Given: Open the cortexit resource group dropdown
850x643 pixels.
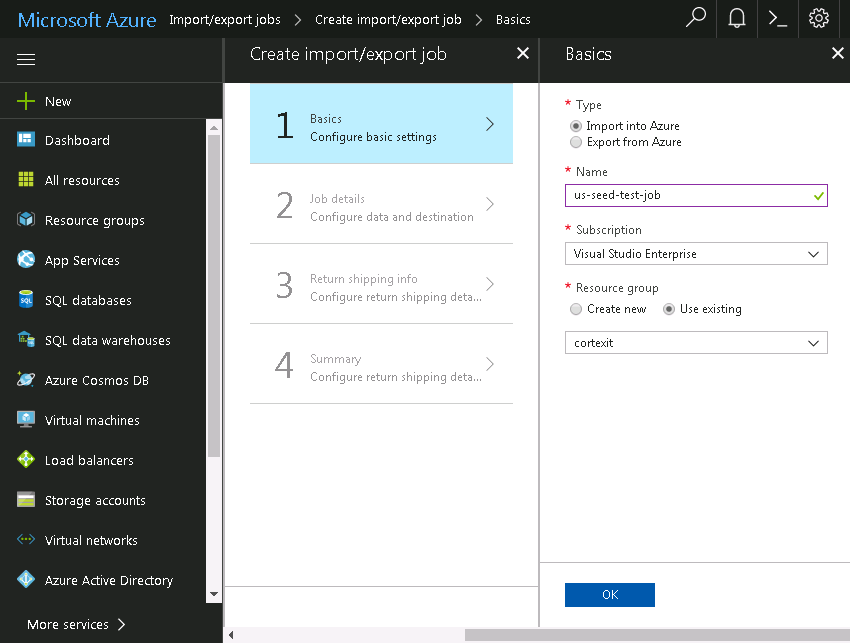Looking at the screenshot, I should tap(696, 343).
